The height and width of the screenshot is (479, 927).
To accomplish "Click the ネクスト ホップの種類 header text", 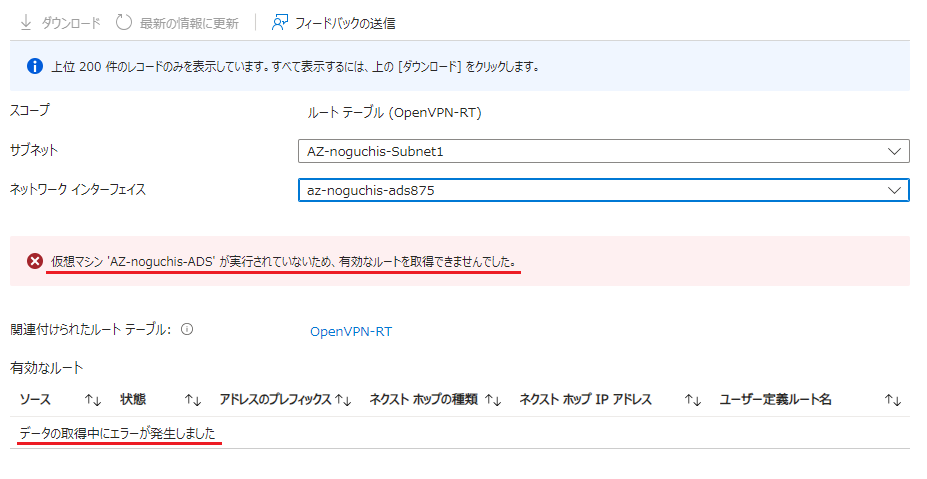I will 423,399.
